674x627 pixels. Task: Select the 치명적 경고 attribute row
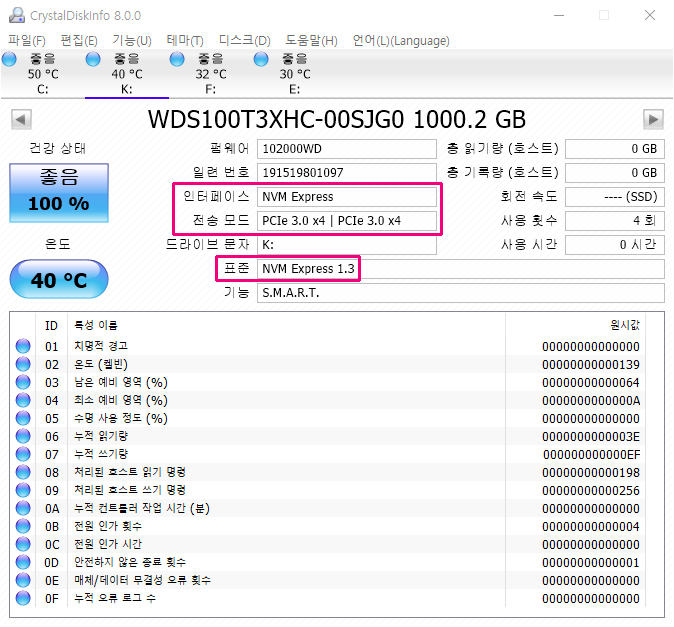328,346
